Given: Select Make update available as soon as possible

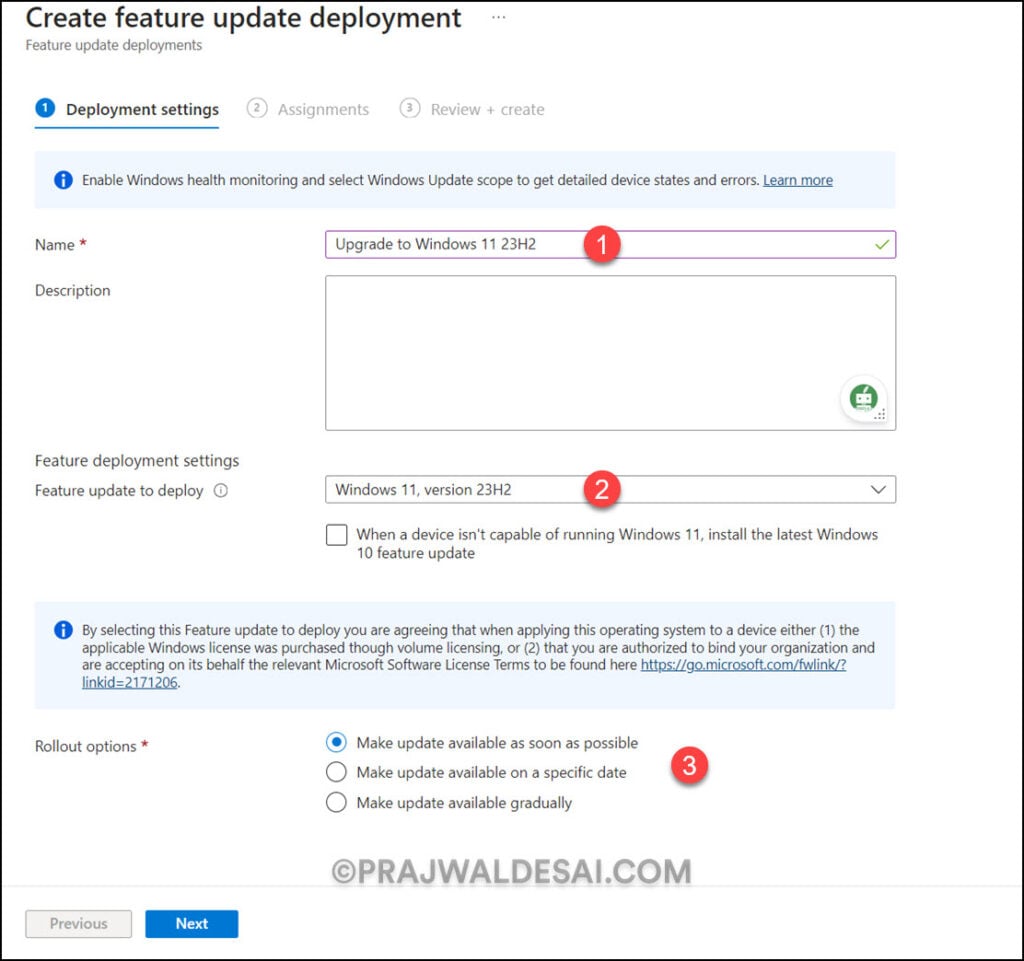Looking at the screenshot, I should tap(336, 742).
